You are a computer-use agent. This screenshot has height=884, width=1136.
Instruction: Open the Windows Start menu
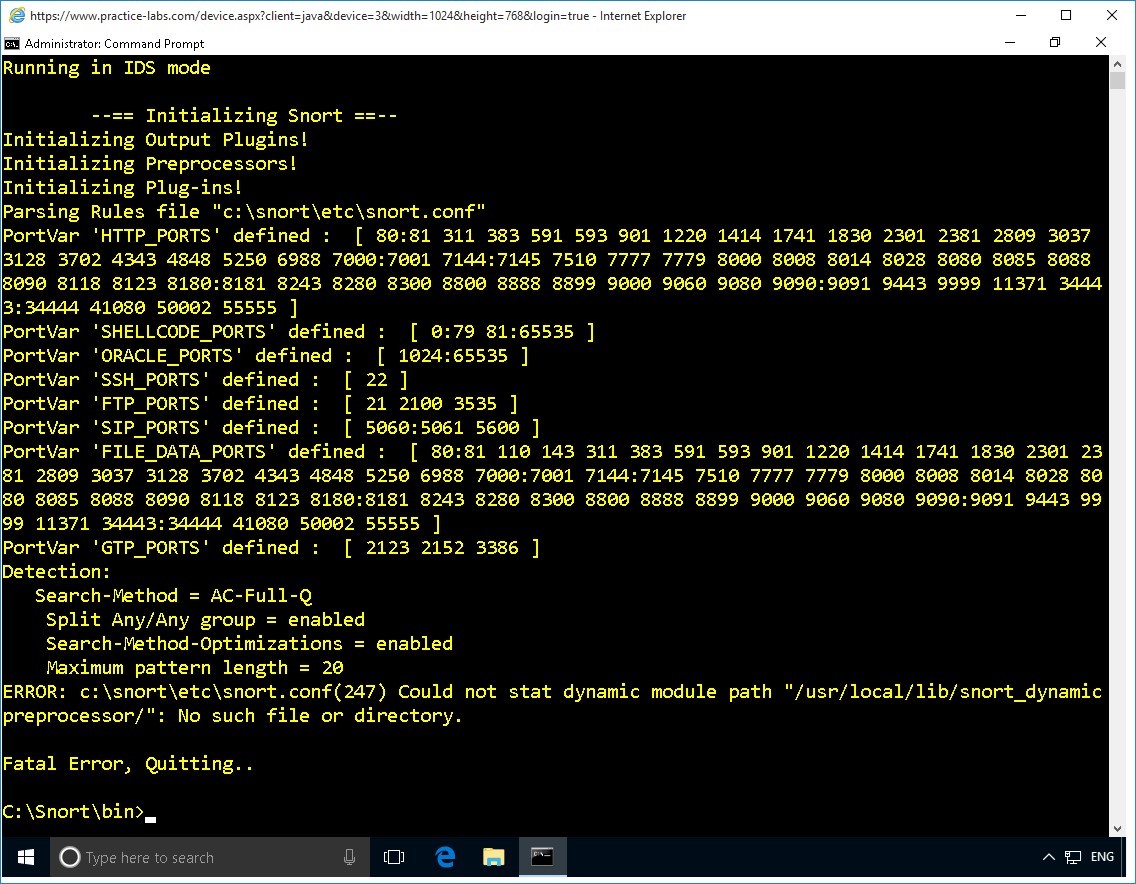coord(25,857)
